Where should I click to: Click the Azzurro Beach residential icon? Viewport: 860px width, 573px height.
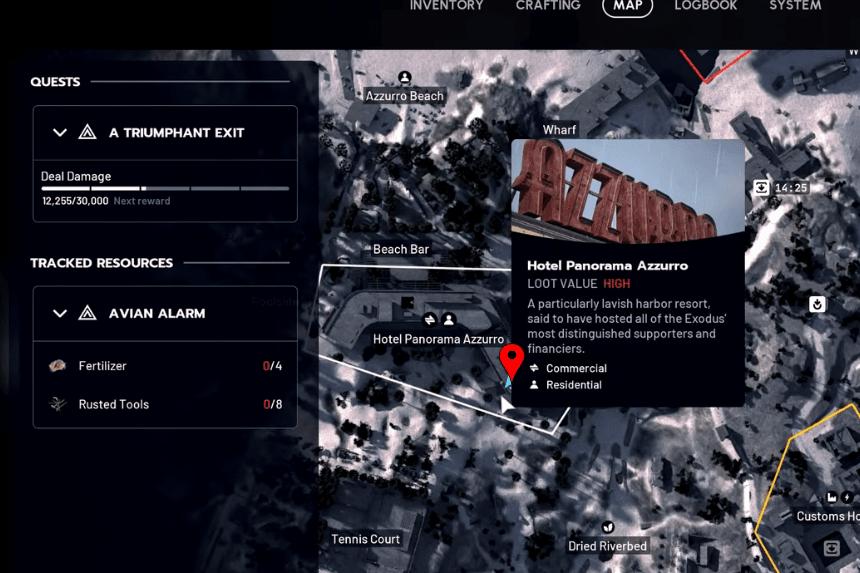coord(404,78)
